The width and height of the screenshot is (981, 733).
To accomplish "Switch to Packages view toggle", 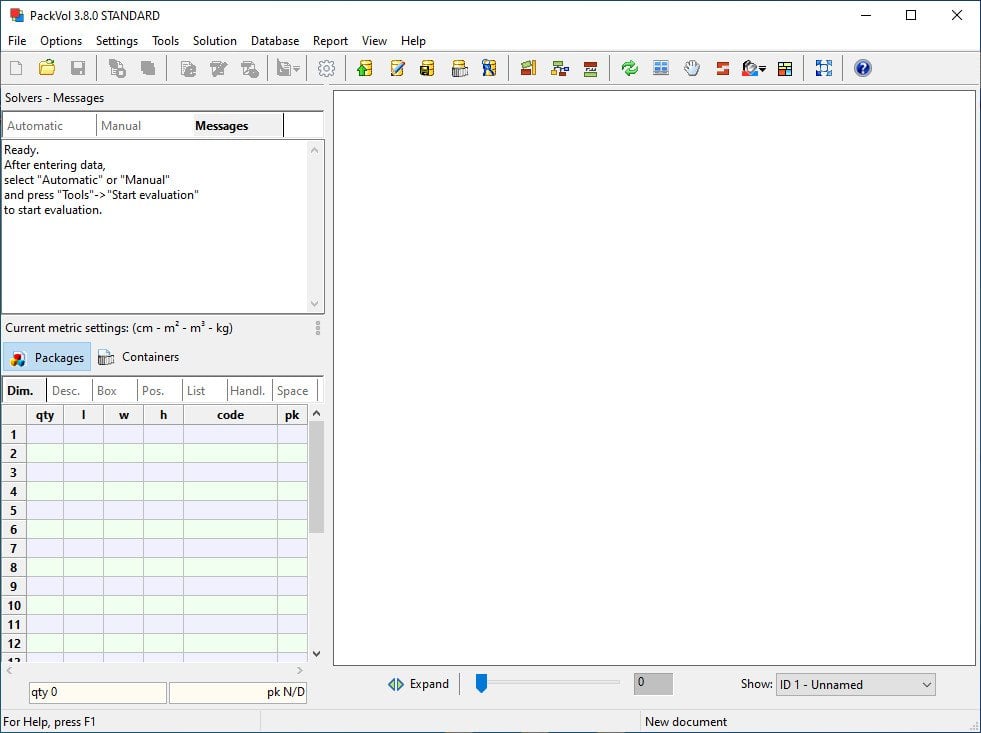I will tap(47, 357).
